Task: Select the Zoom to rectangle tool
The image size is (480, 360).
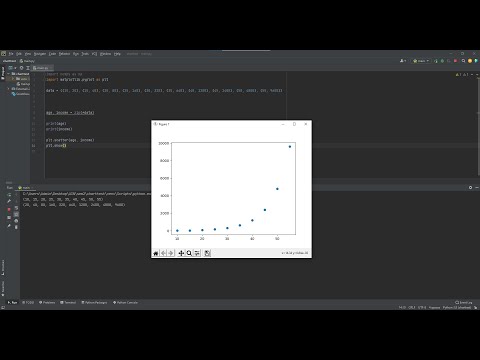Action: 189,253
